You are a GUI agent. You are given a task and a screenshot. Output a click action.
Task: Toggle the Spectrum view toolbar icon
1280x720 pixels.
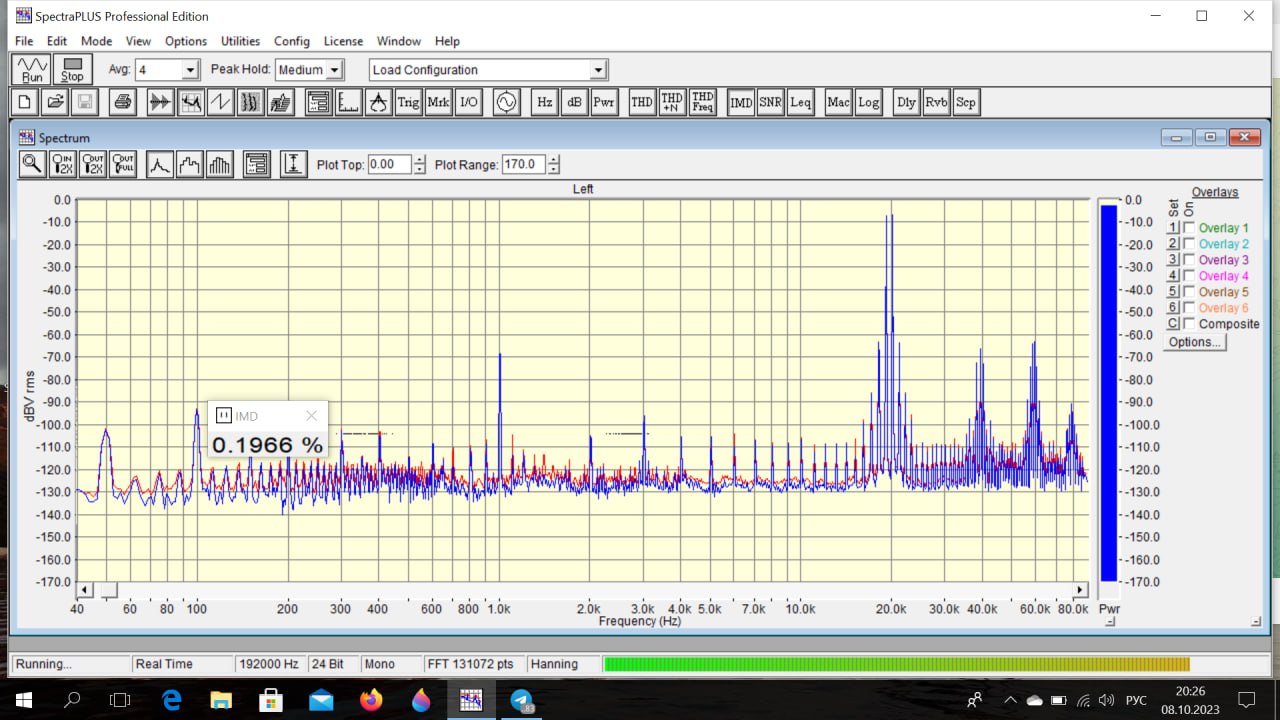click(x=190, y=102)
